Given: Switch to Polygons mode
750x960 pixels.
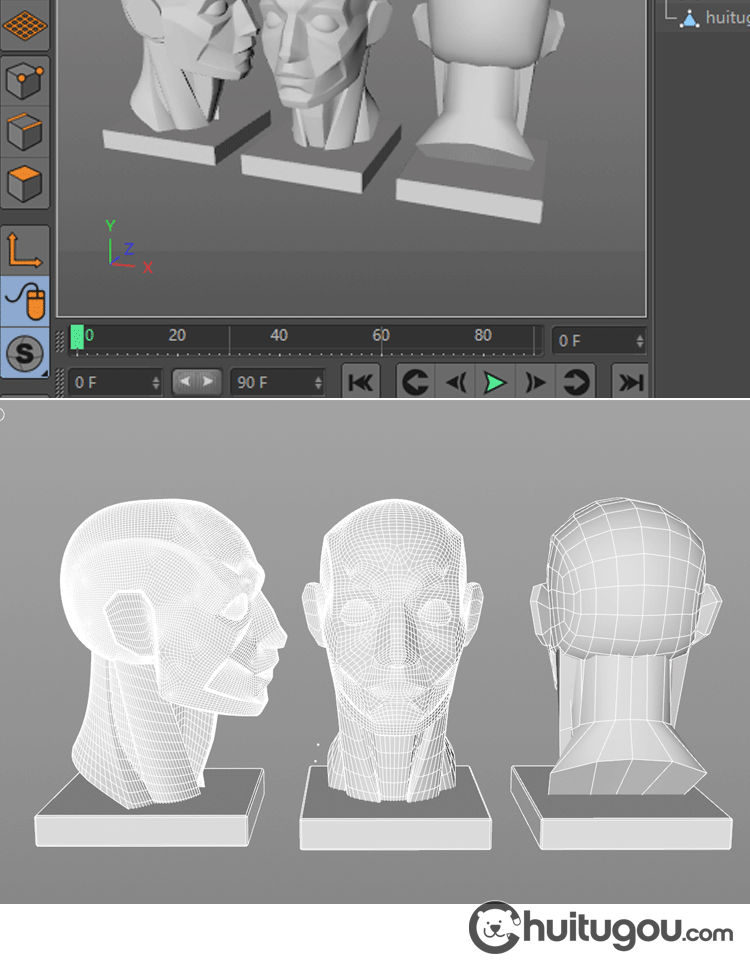Looking at the screenshot, I should 25,184.
